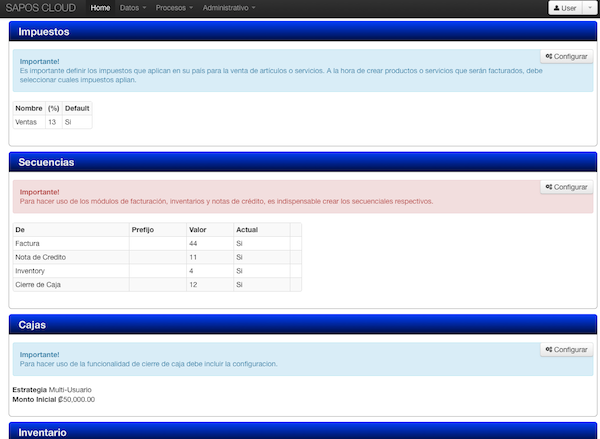Click the Prefijo column header
This screenshot has height=439, width=600.
click(143, 229)
